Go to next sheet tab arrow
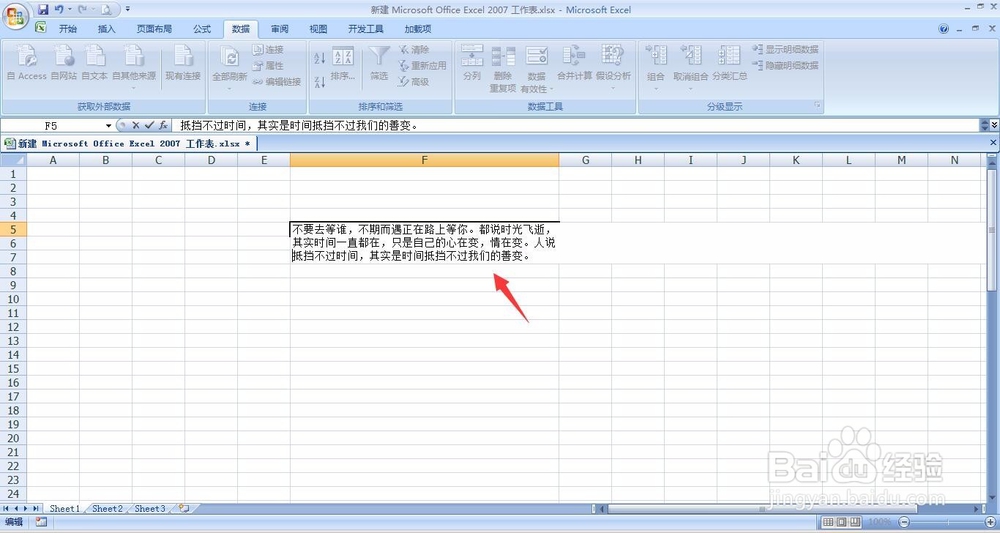The height and width of the screenshot is (533, 1000). coord(26,509)
